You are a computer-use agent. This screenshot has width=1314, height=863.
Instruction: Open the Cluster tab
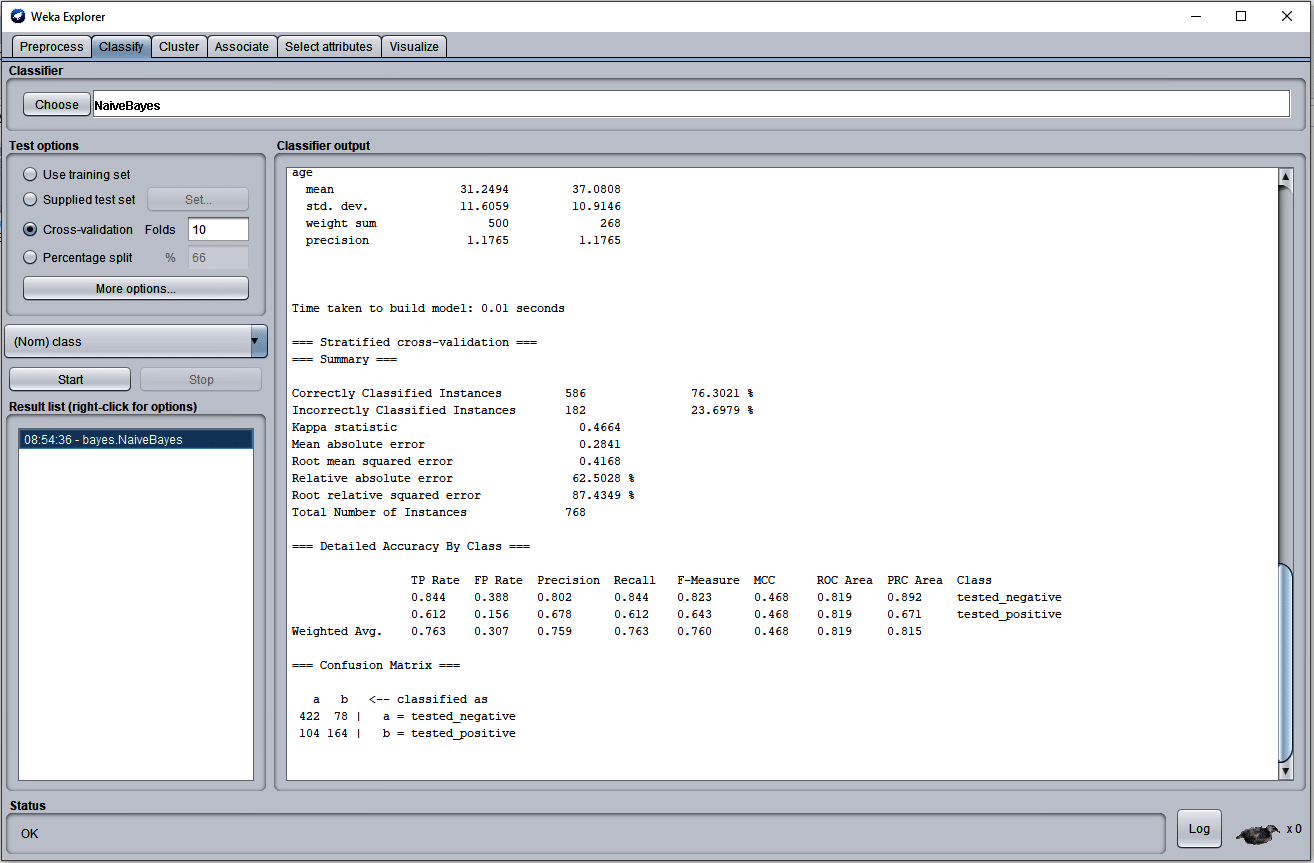[x=179, y=47]
